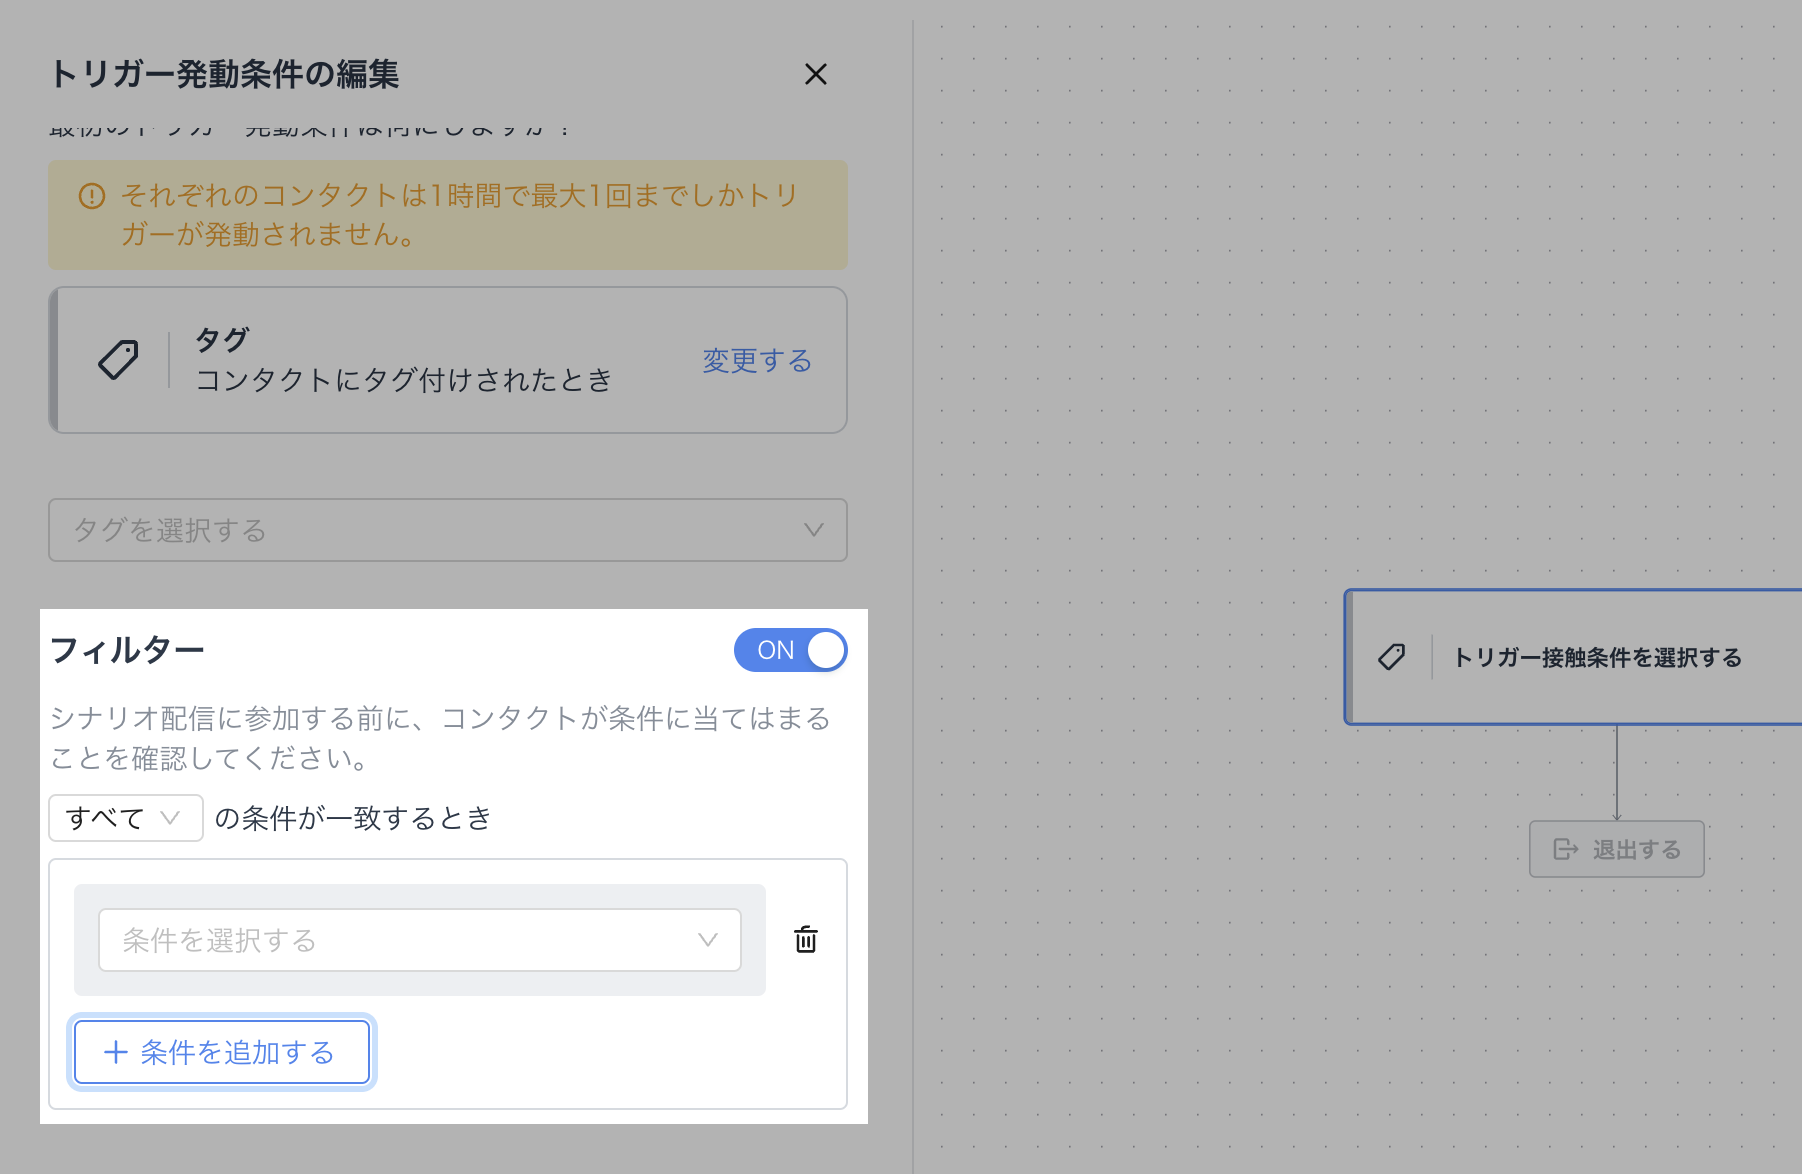Click the 変更する link
Viewport: 1802px width, 1174px height.
pos(757,360)
